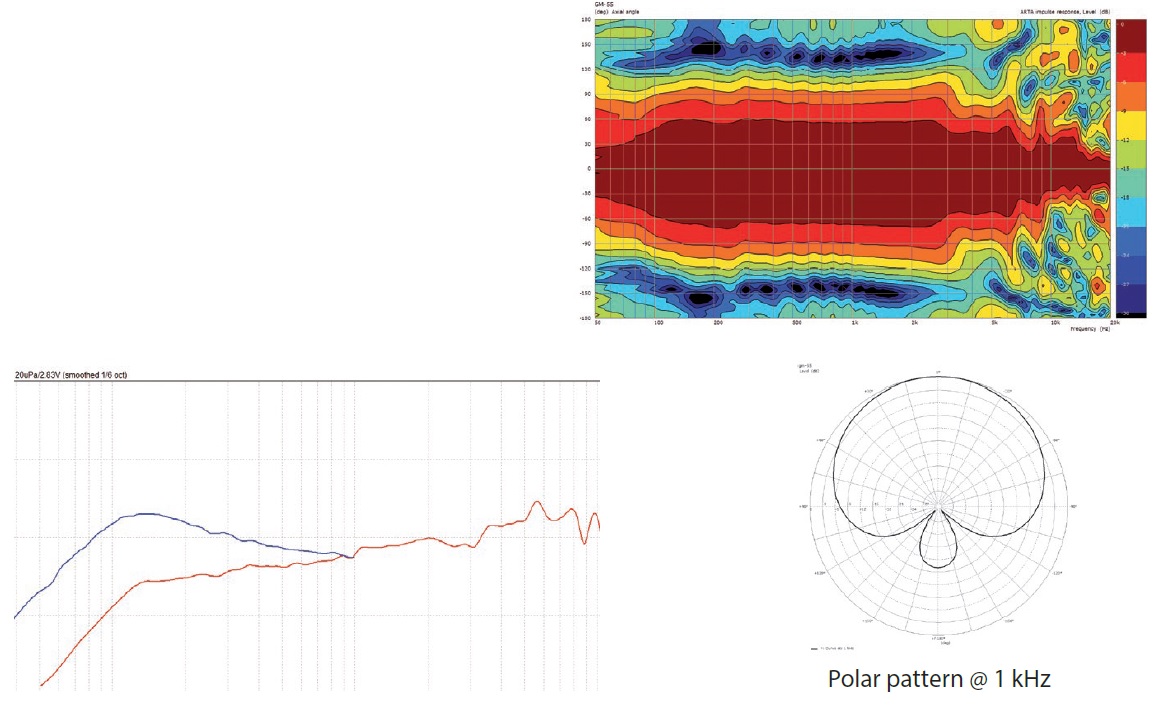
Task: Click the '20uPa/2.83V (smoothed 1/6 oct)' label
Action: point(70,375)
